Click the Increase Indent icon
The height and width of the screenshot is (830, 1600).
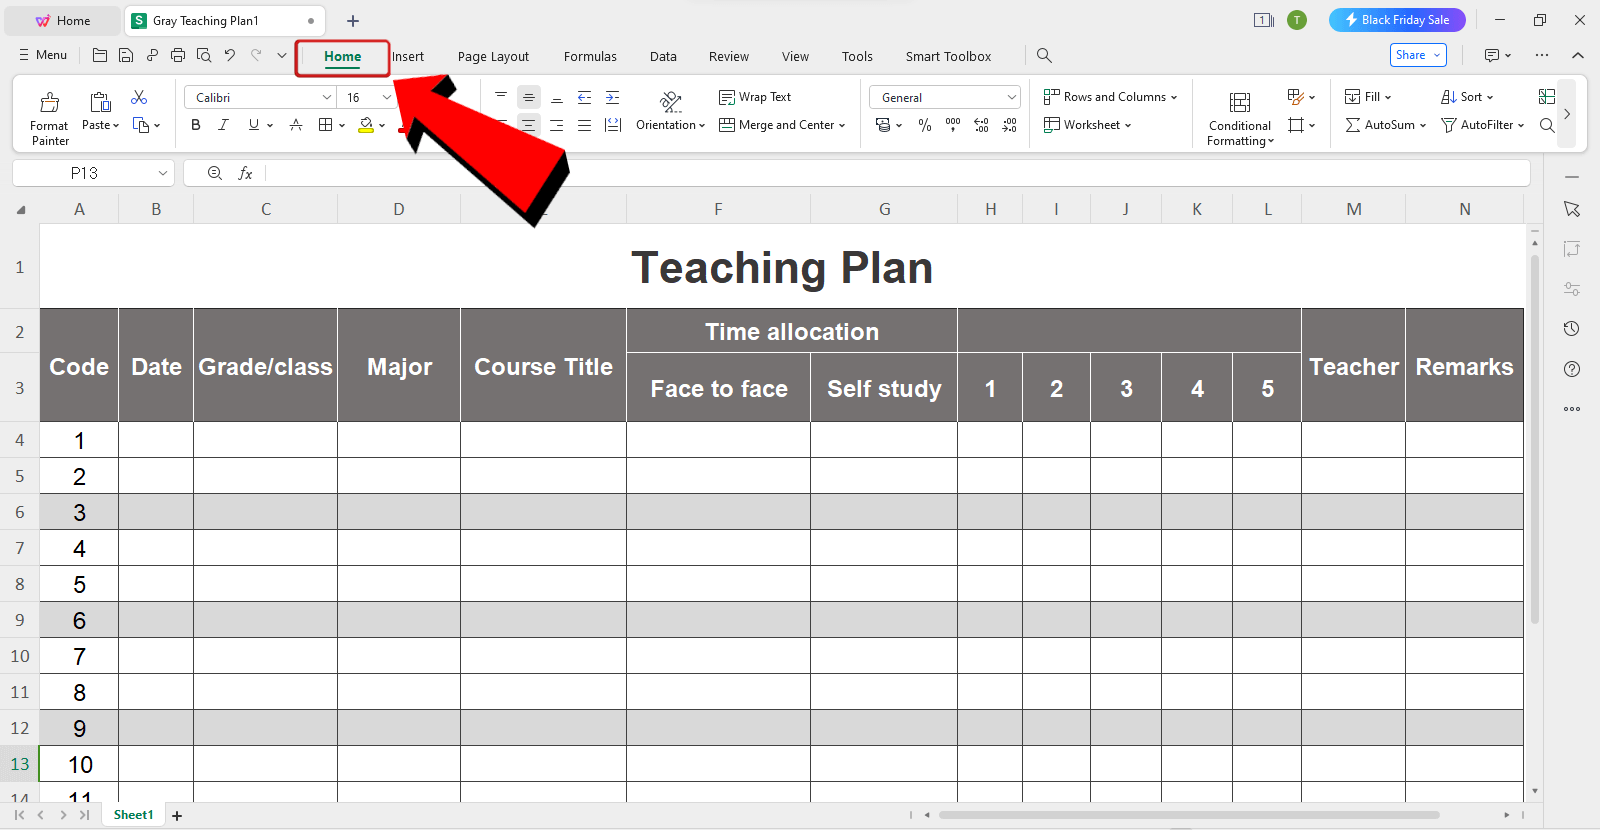[x=613, y=97]
